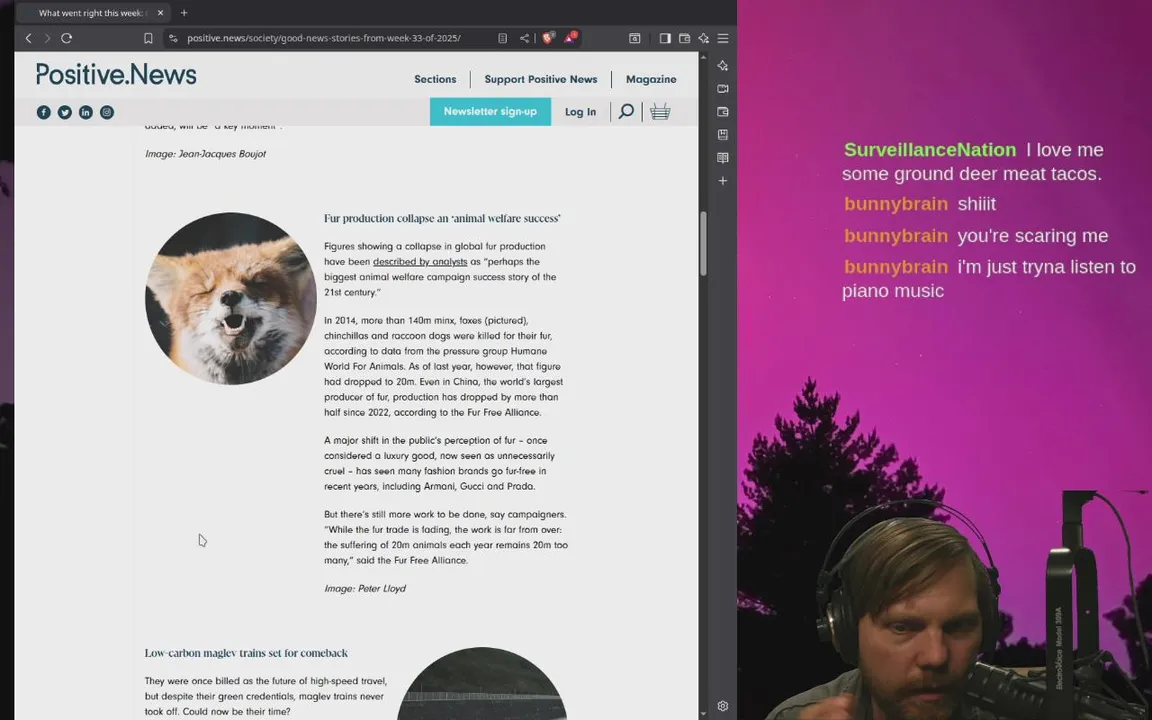Click bunnybrain's 'shiiit' chat message

[976, 204]
